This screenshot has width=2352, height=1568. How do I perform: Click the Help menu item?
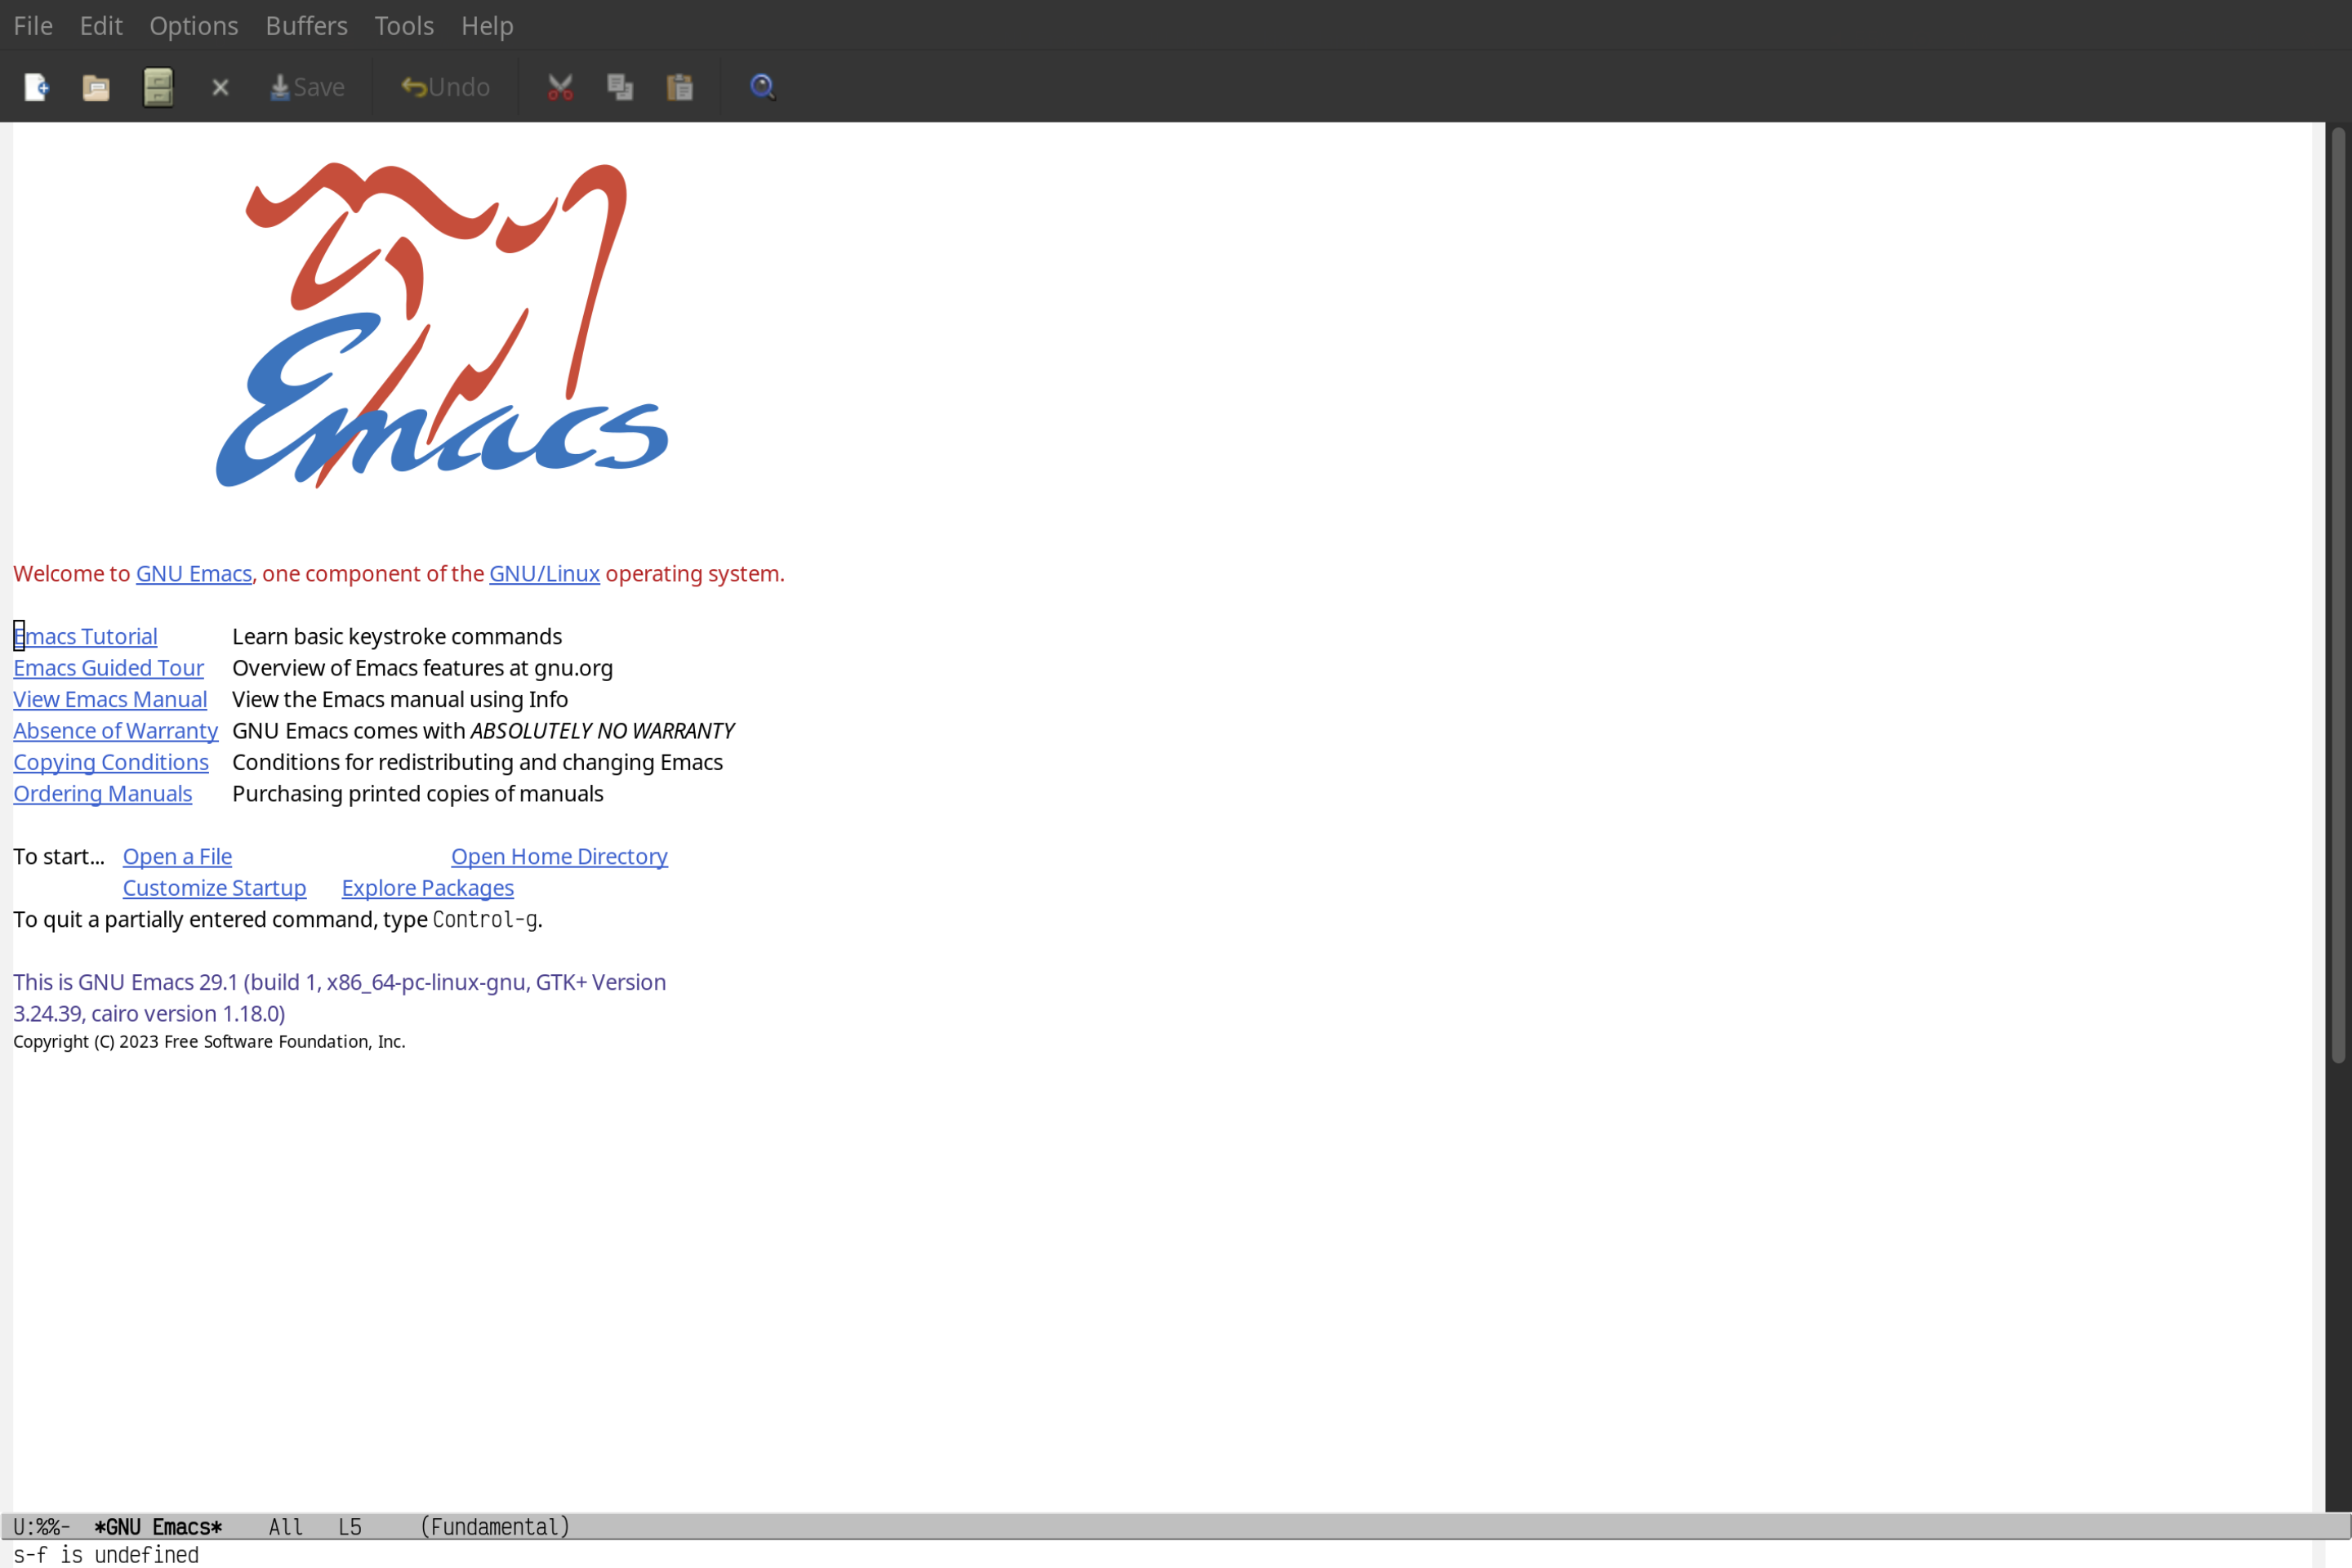(x=487, y=24)
